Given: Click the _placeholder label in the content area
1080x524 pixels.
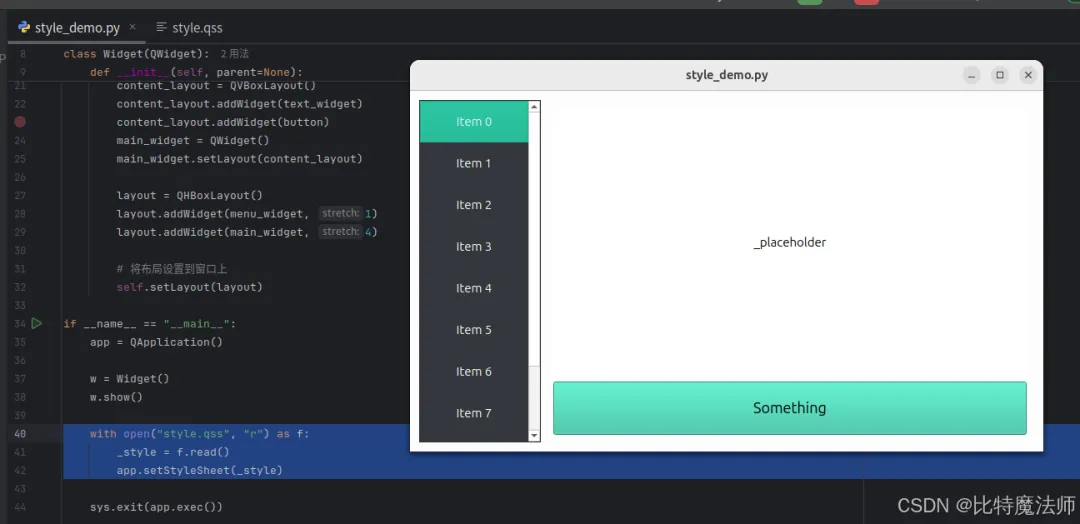Looking at the screenshot, I should [x=789, y=242].
